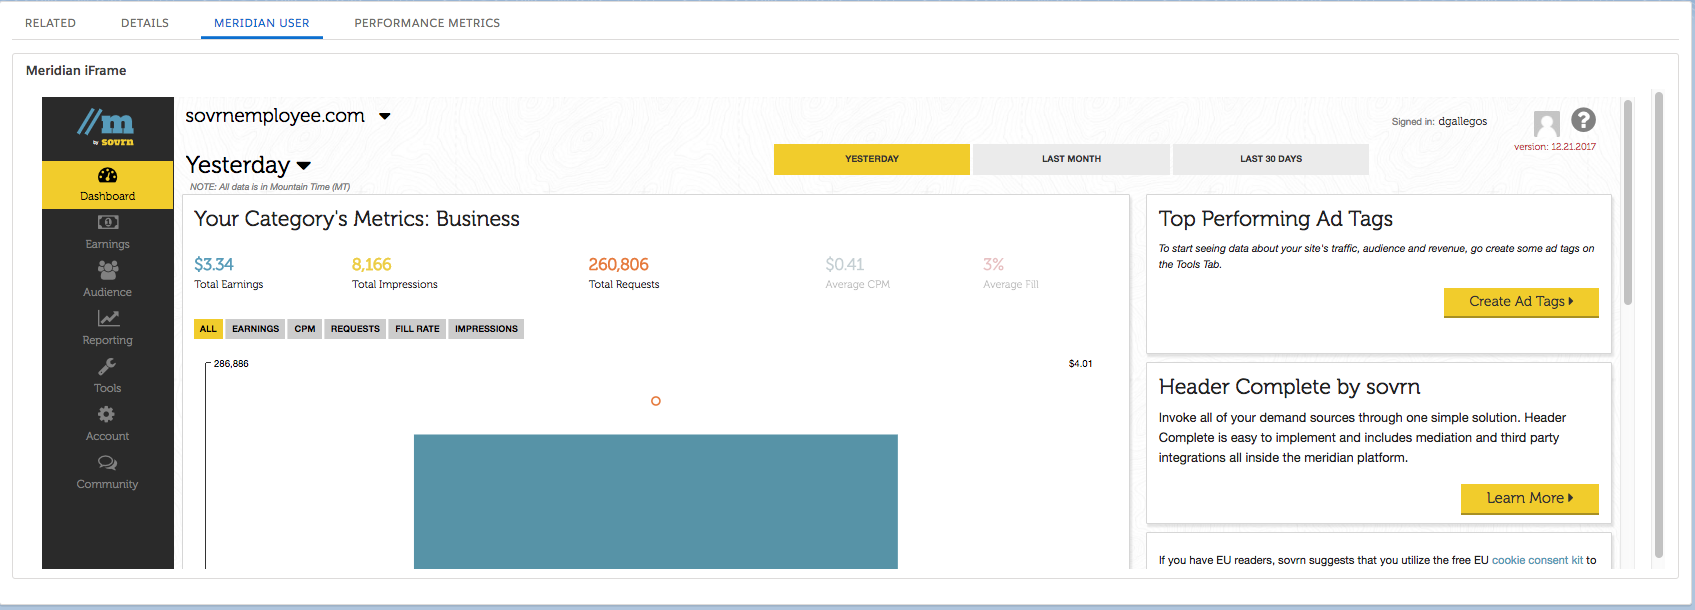Open the Tools wrench icon
The height and width of the screenshot is (610, 1695).
pos(107,366)
